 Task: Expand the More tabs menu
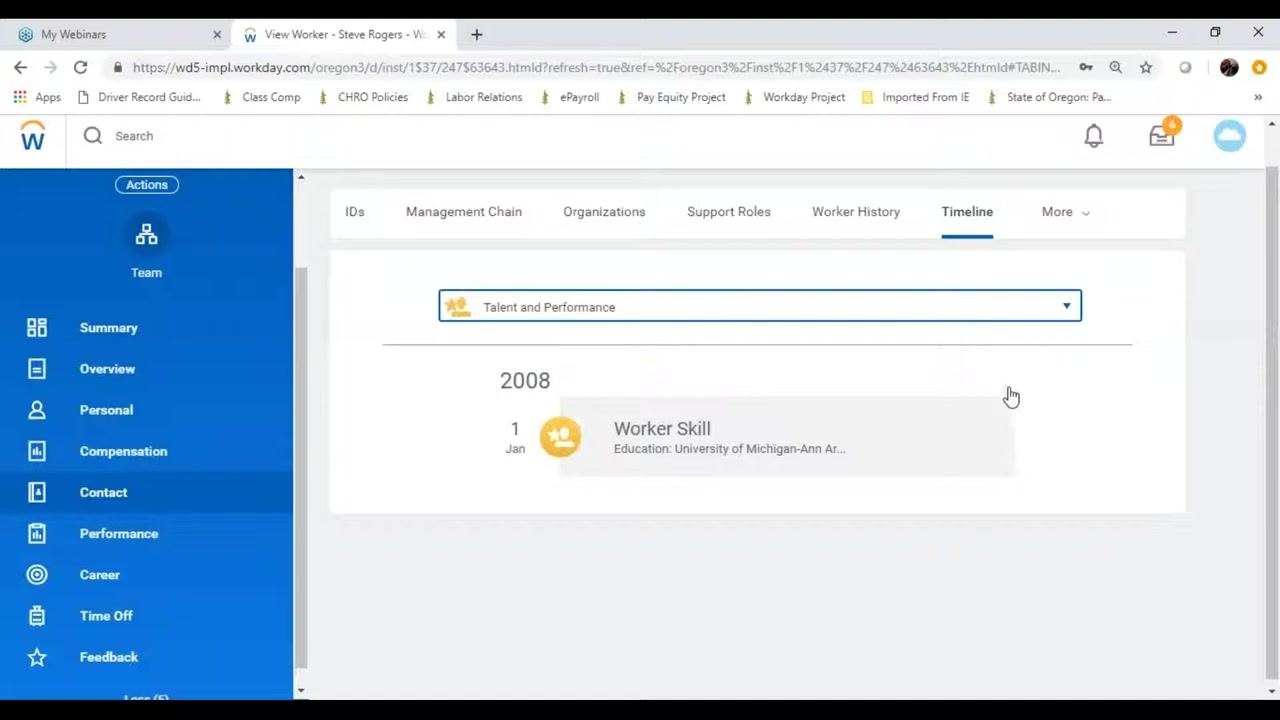[x=1065, y=212]
